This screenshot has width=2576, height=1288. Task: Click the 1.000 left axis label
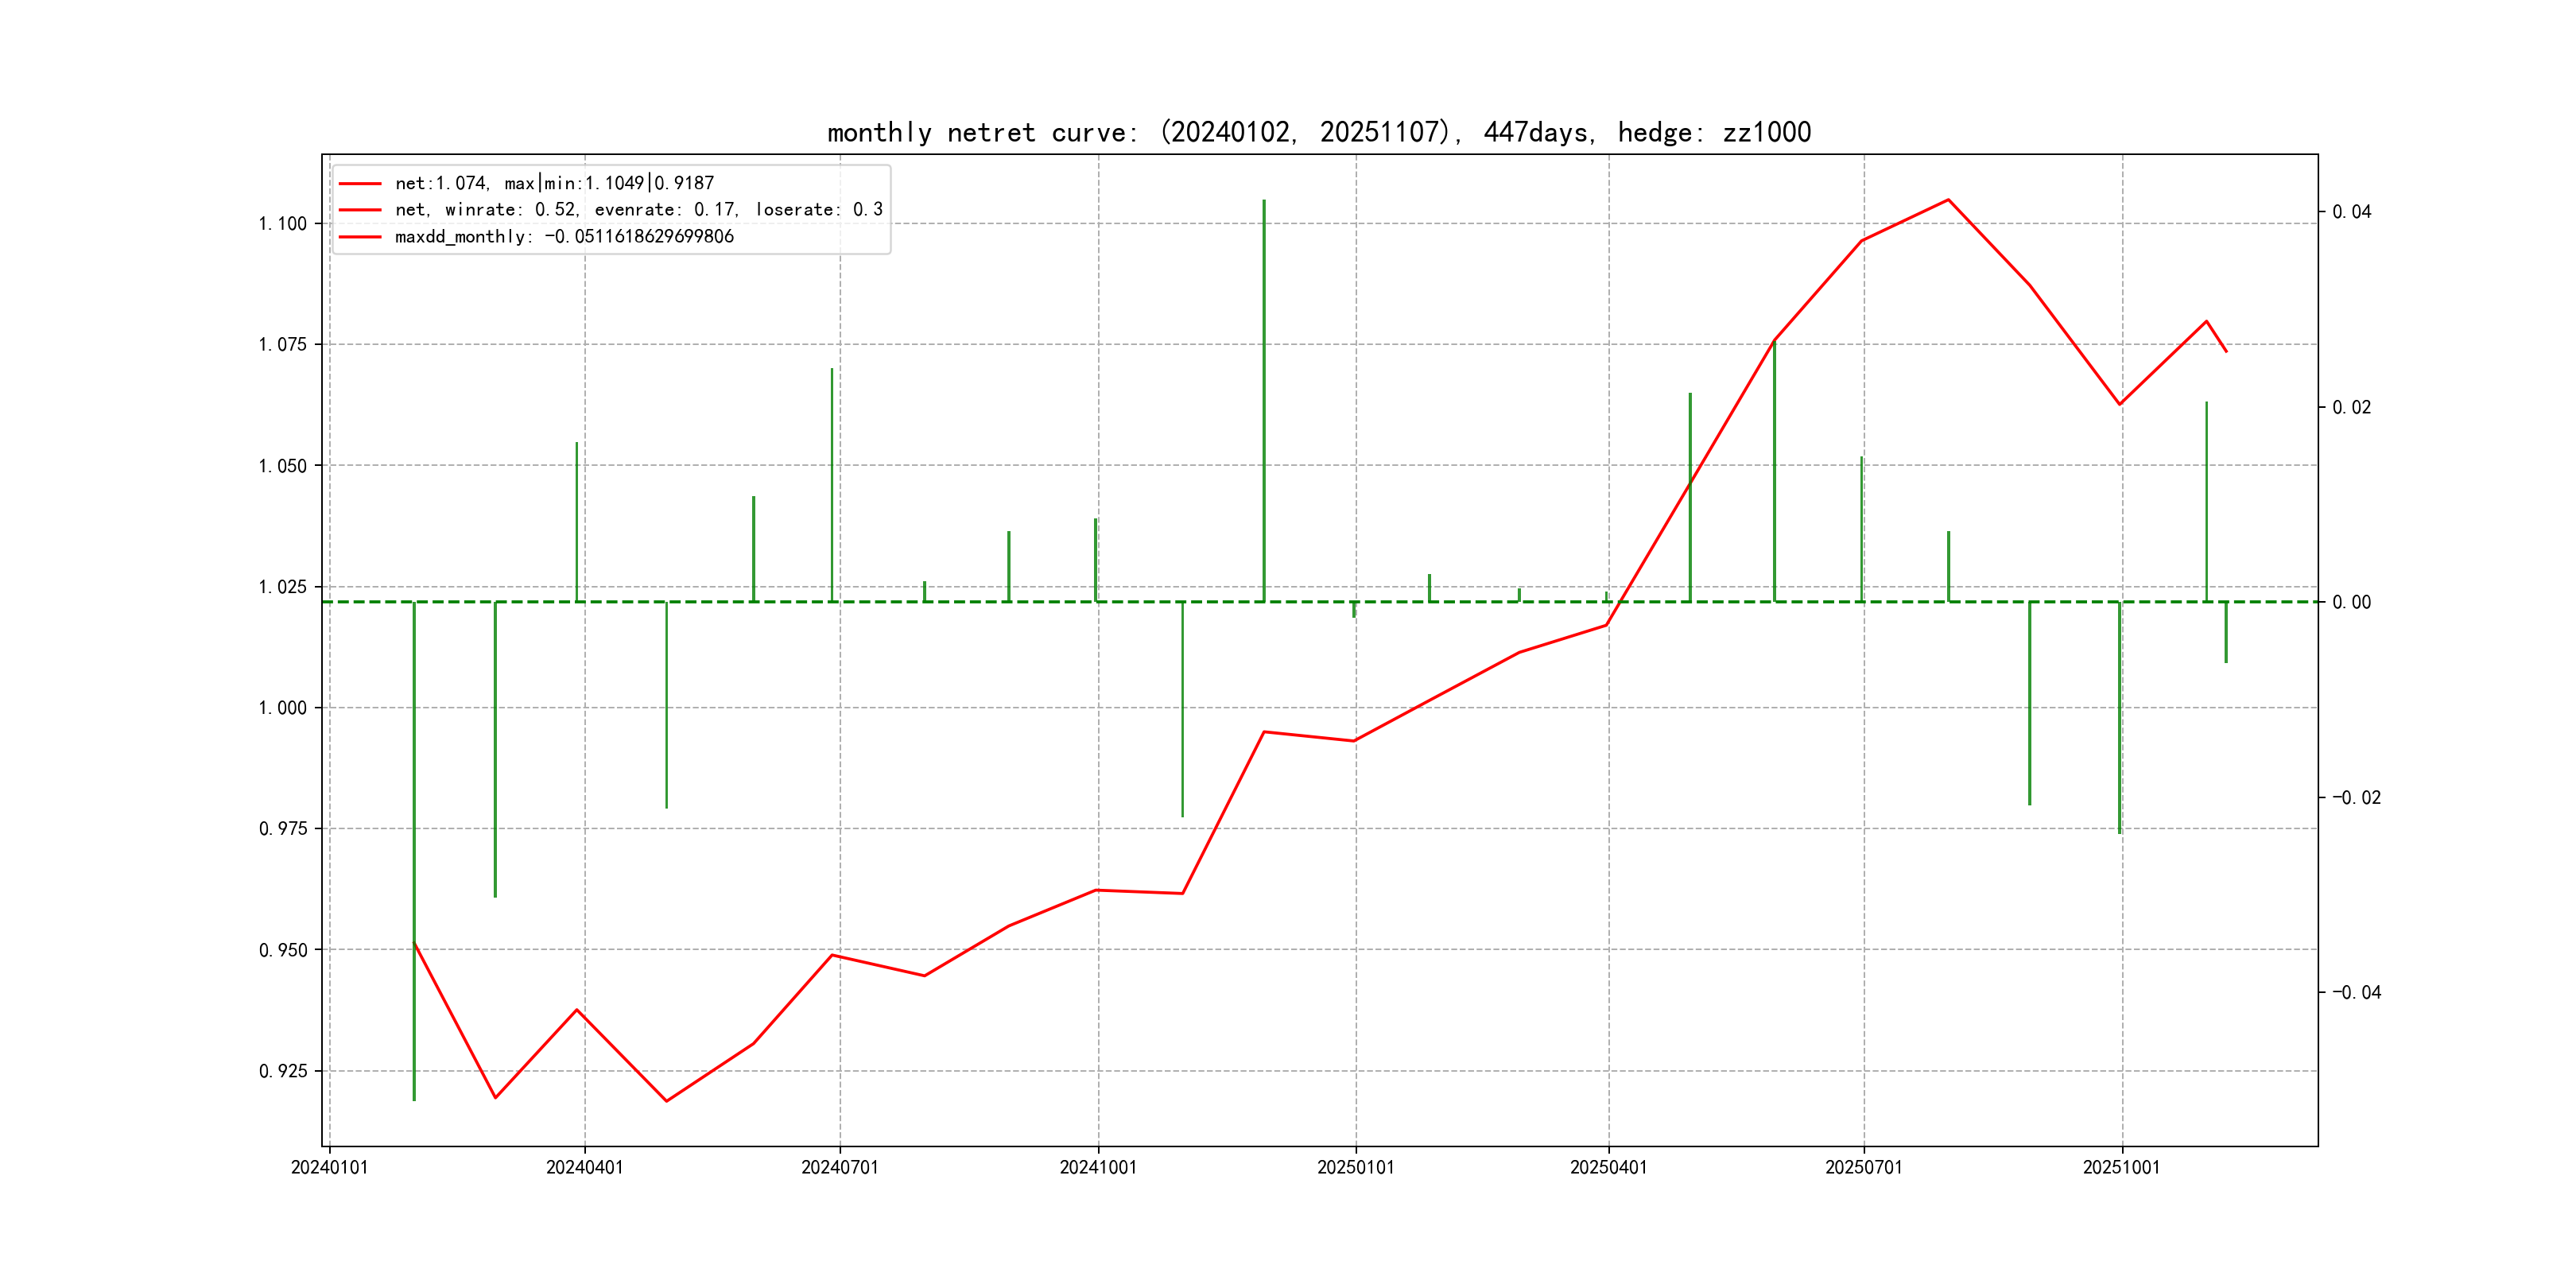click(x=283, y=708)
